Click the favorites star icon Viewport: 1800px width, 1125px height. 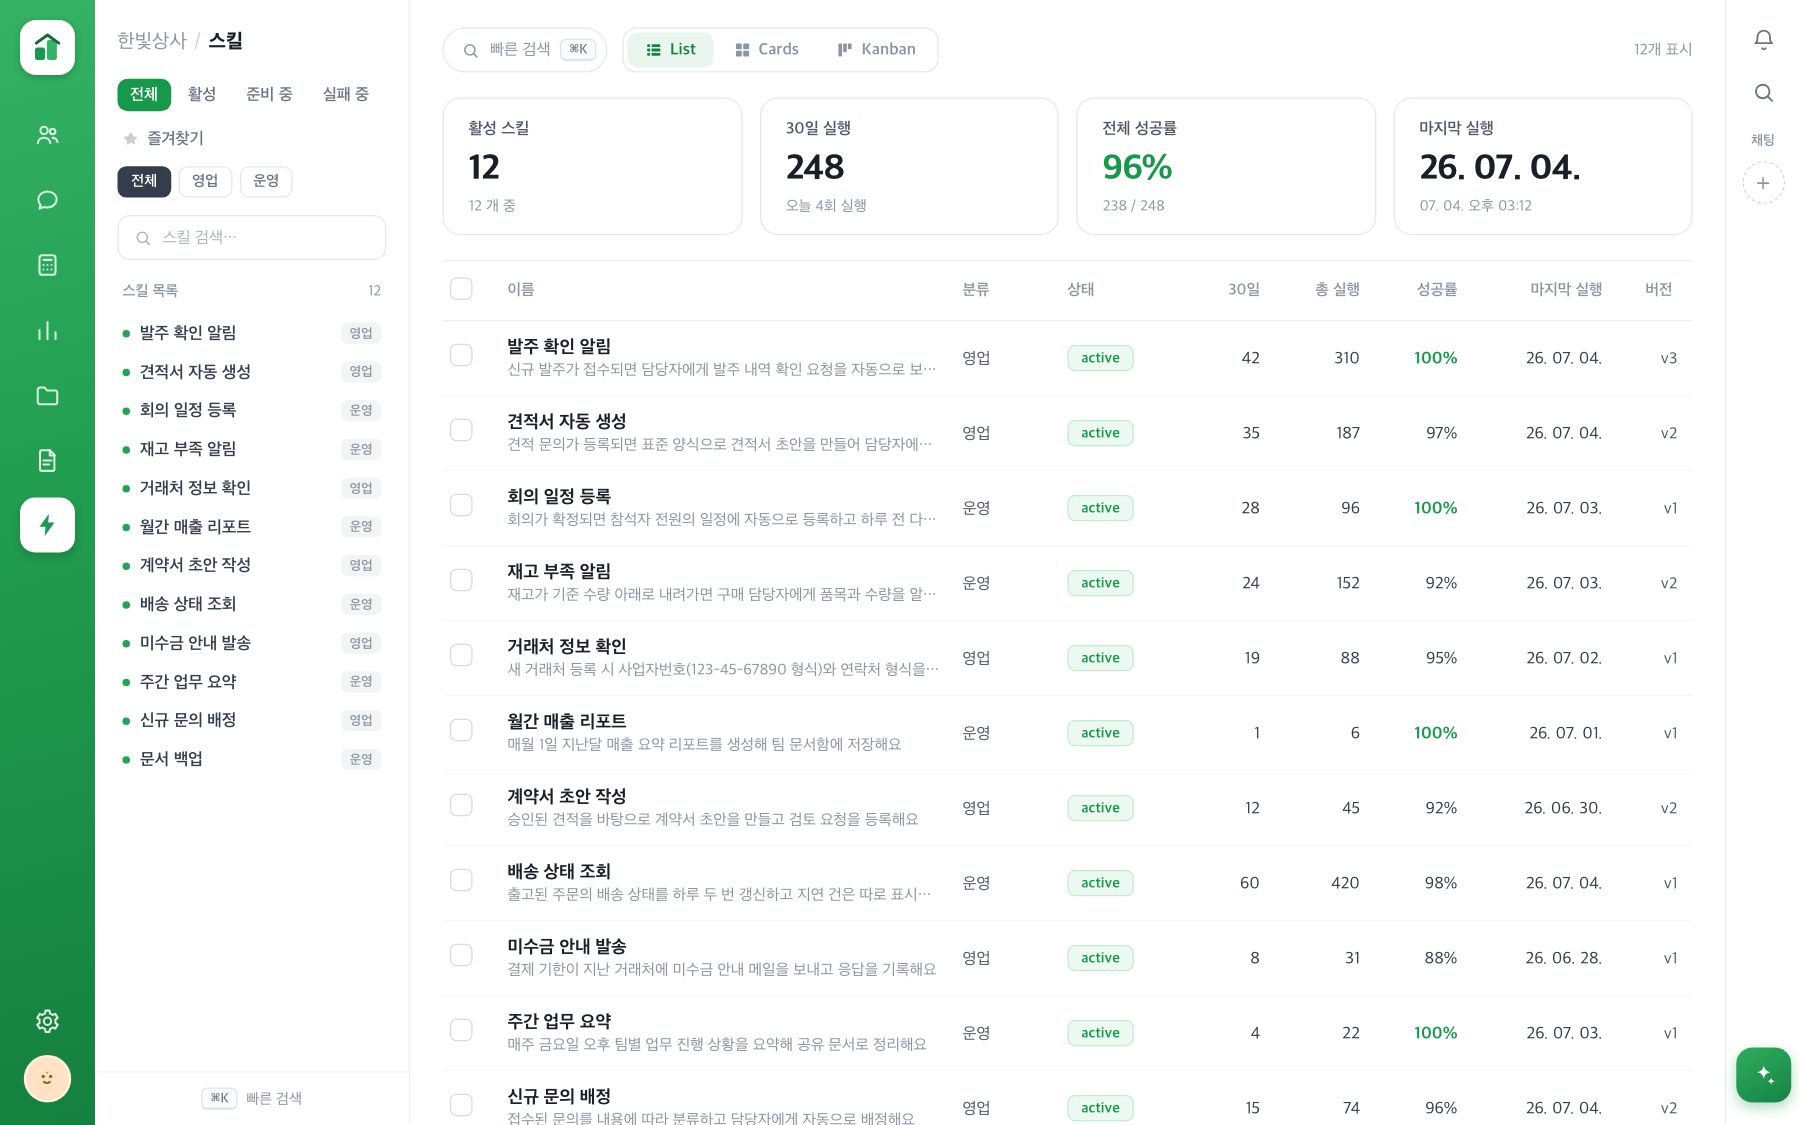coord(130,138)
